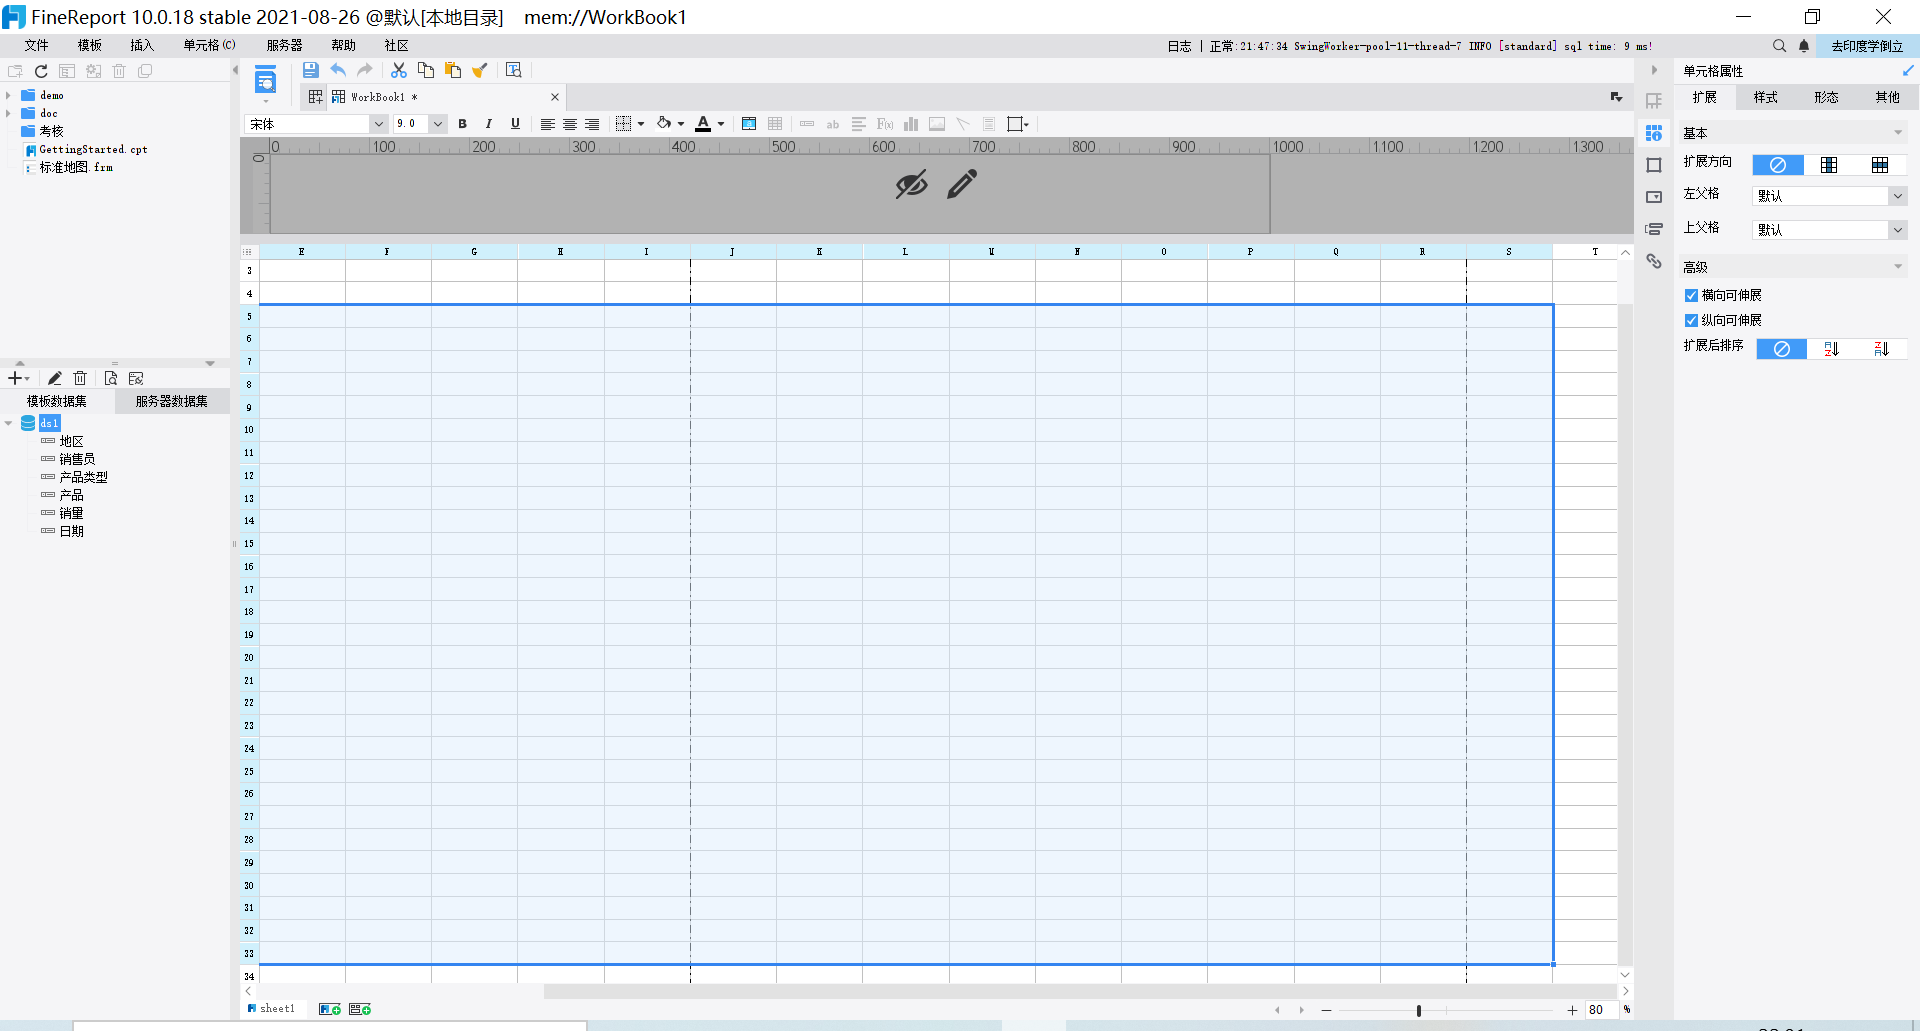Use the format painter brush
Screen dimensions: 1920x1031
(480, 70)
